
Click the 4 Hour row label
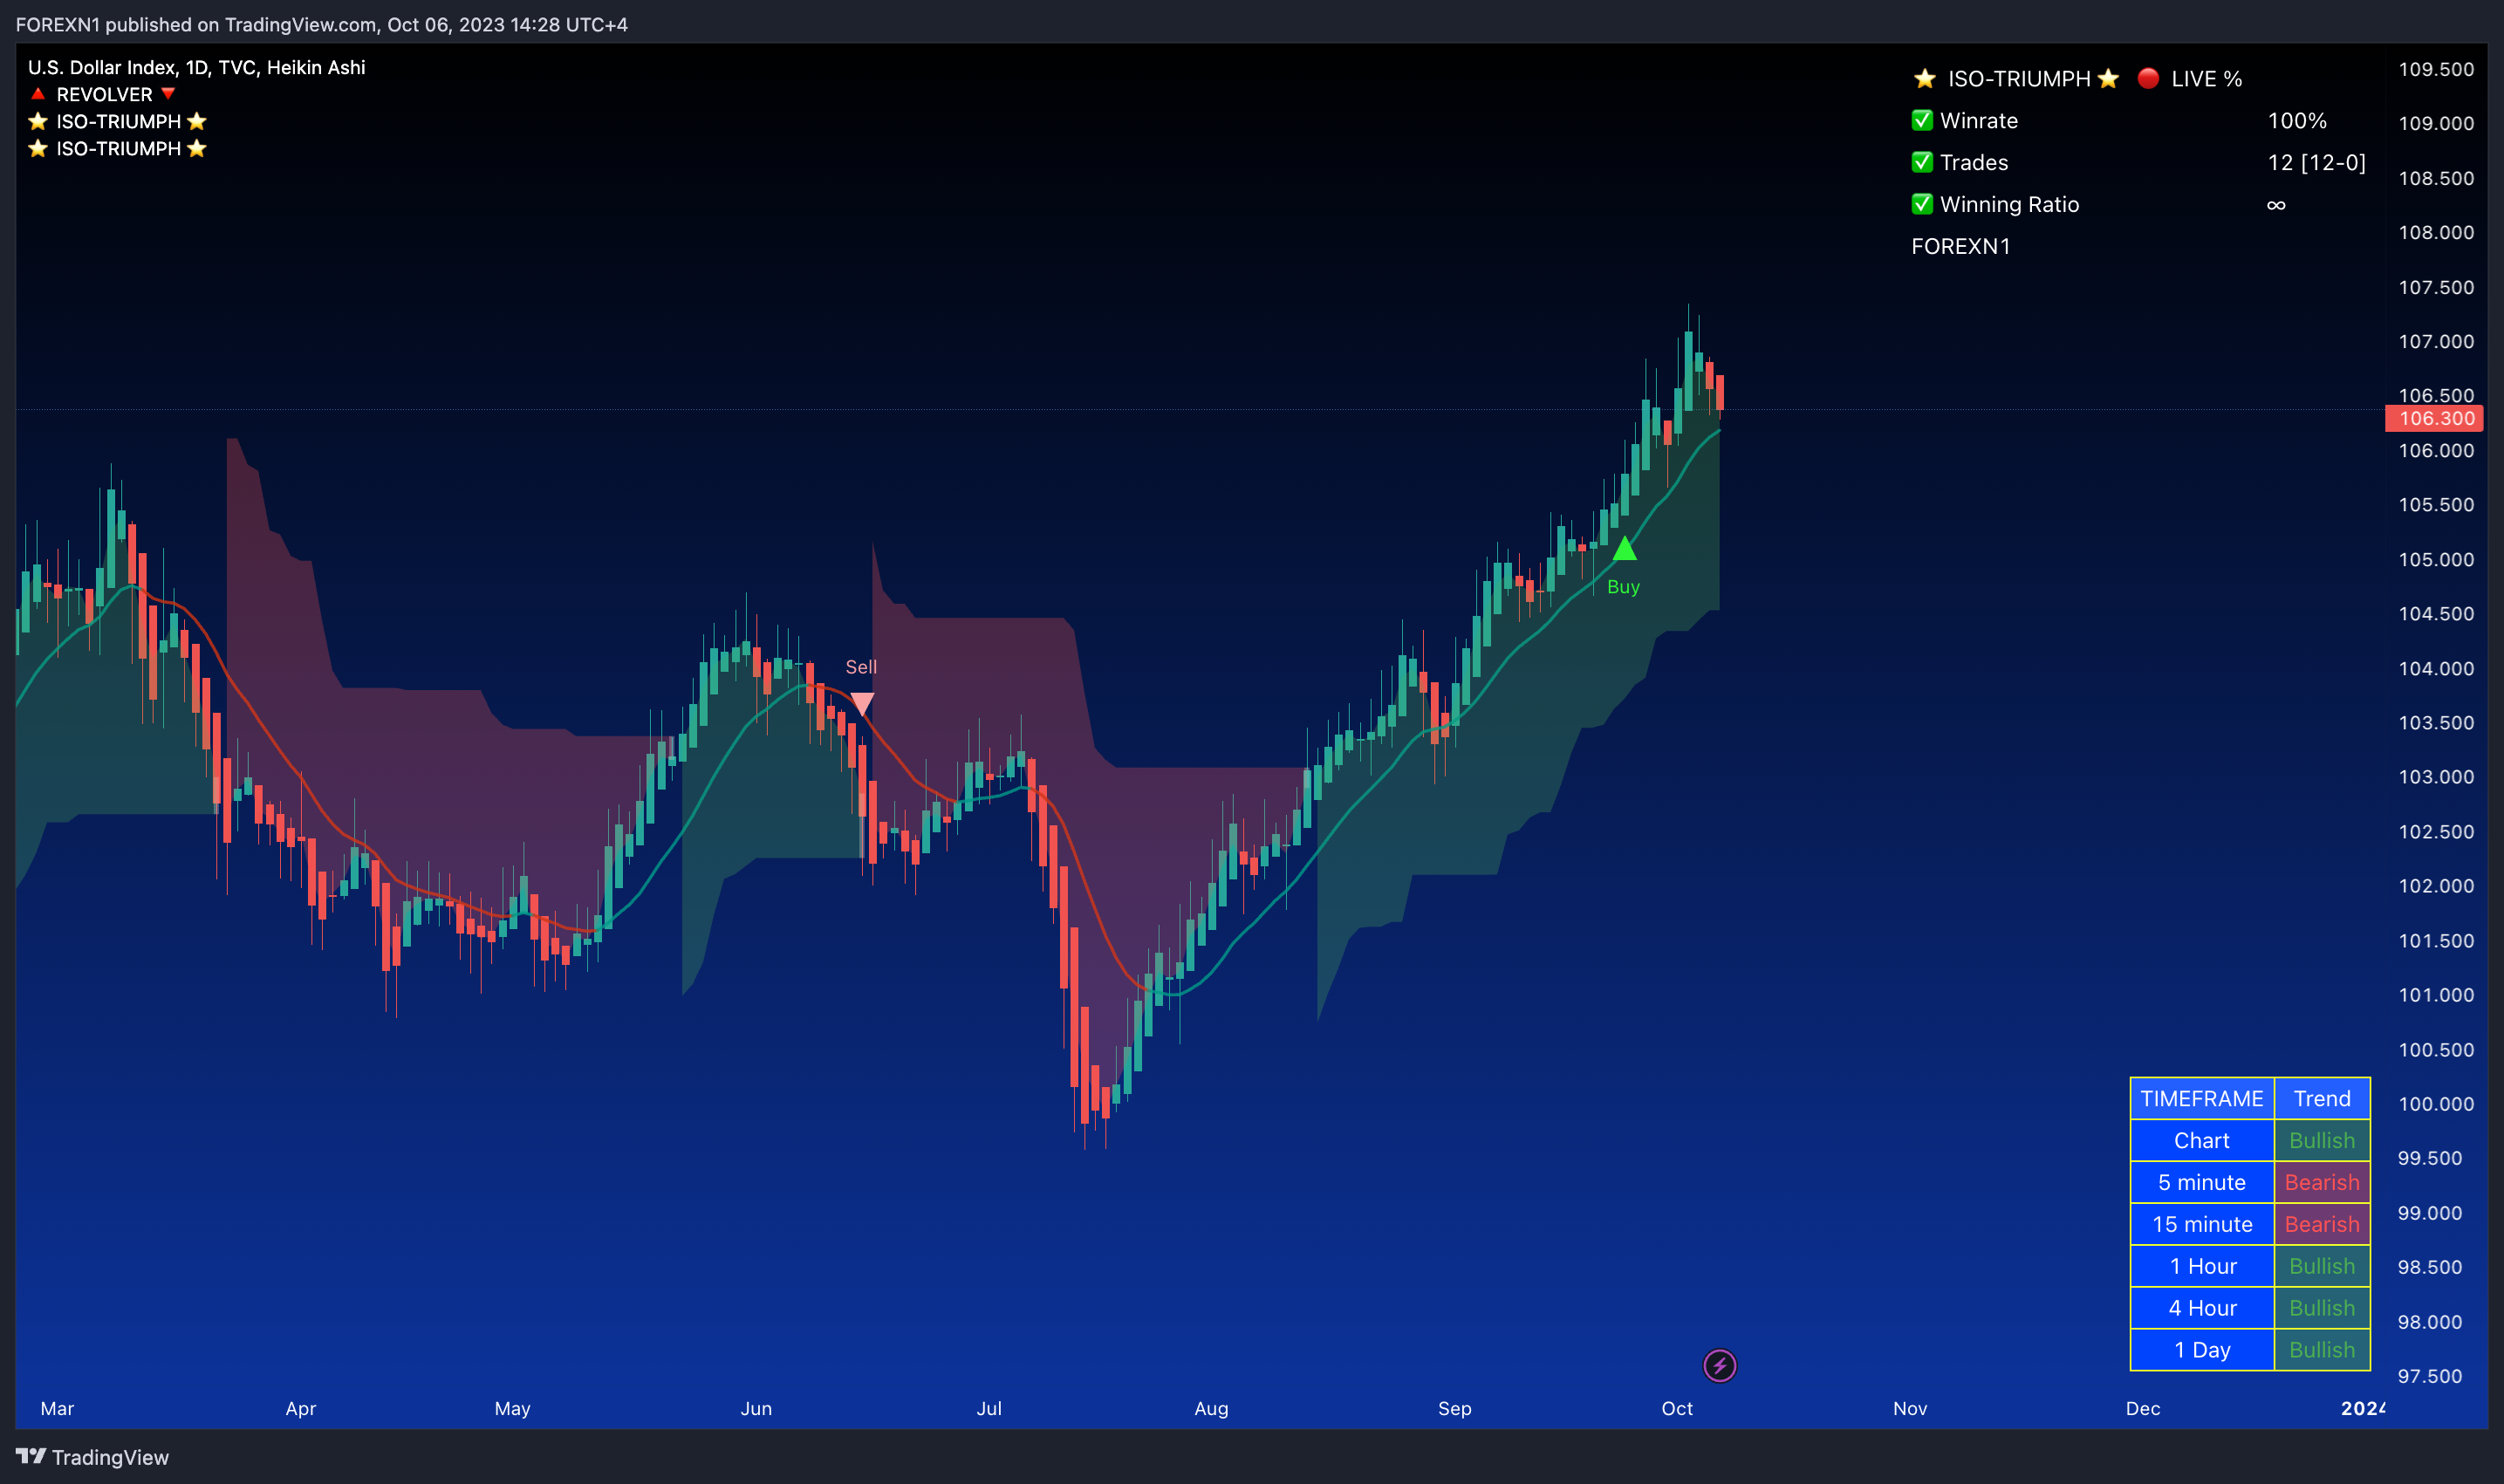[2202, 1308]
